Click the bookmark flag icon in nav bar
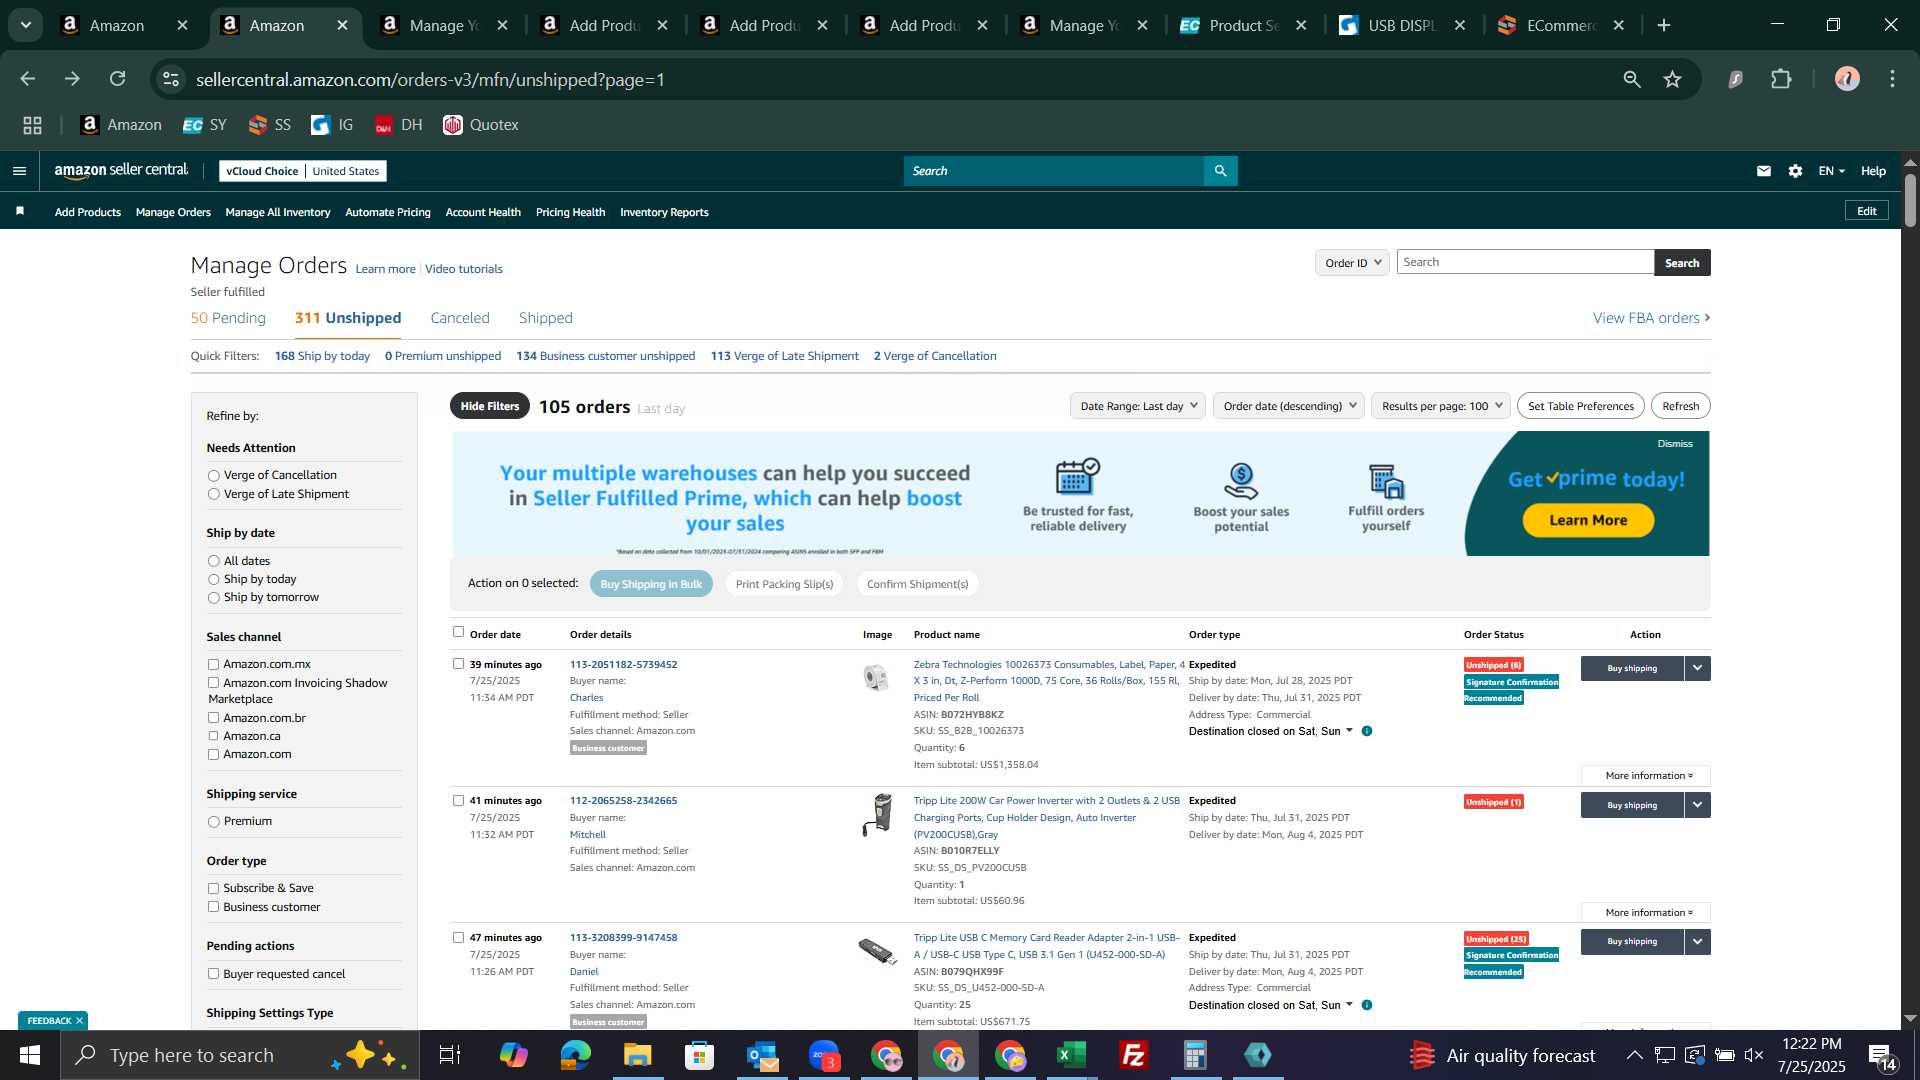 20,211
